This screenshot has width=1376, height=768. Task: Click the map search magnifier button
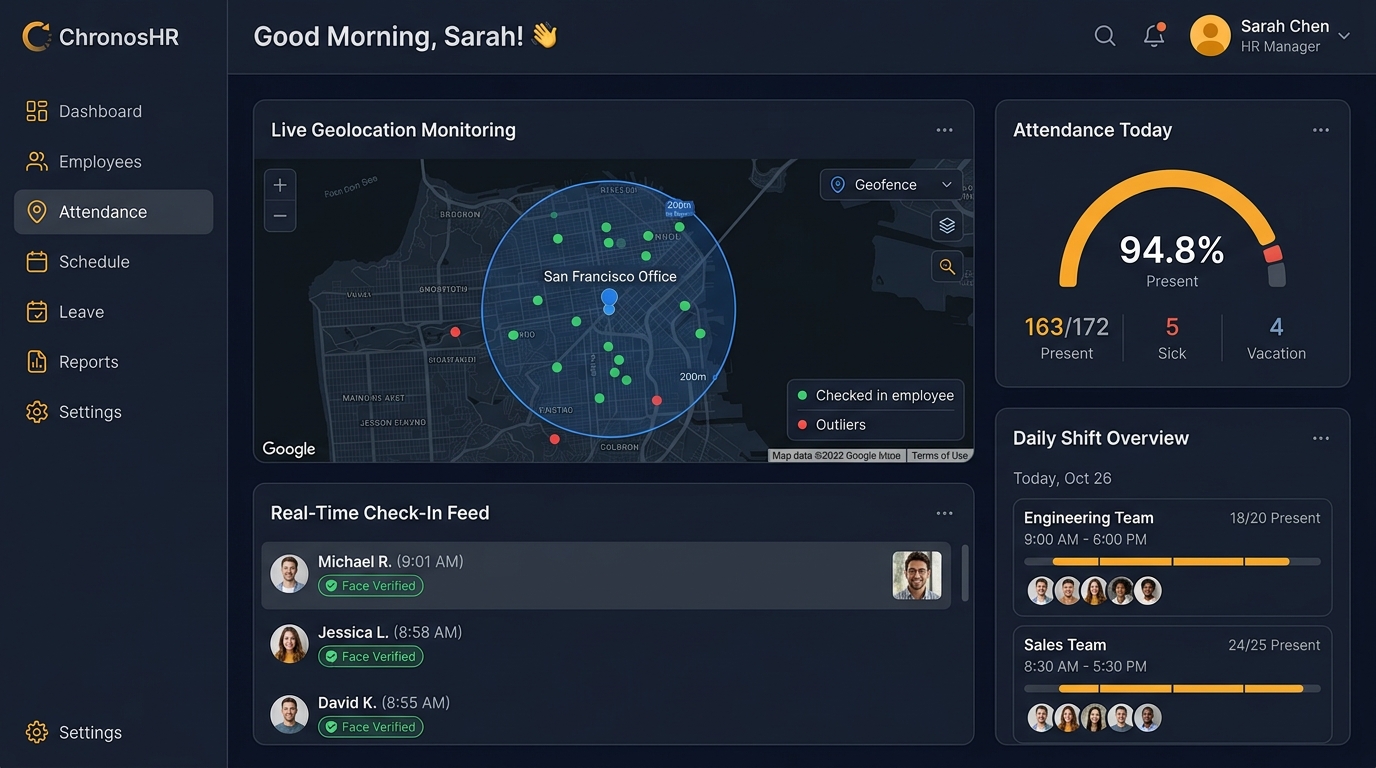click(x=947, y=267)
